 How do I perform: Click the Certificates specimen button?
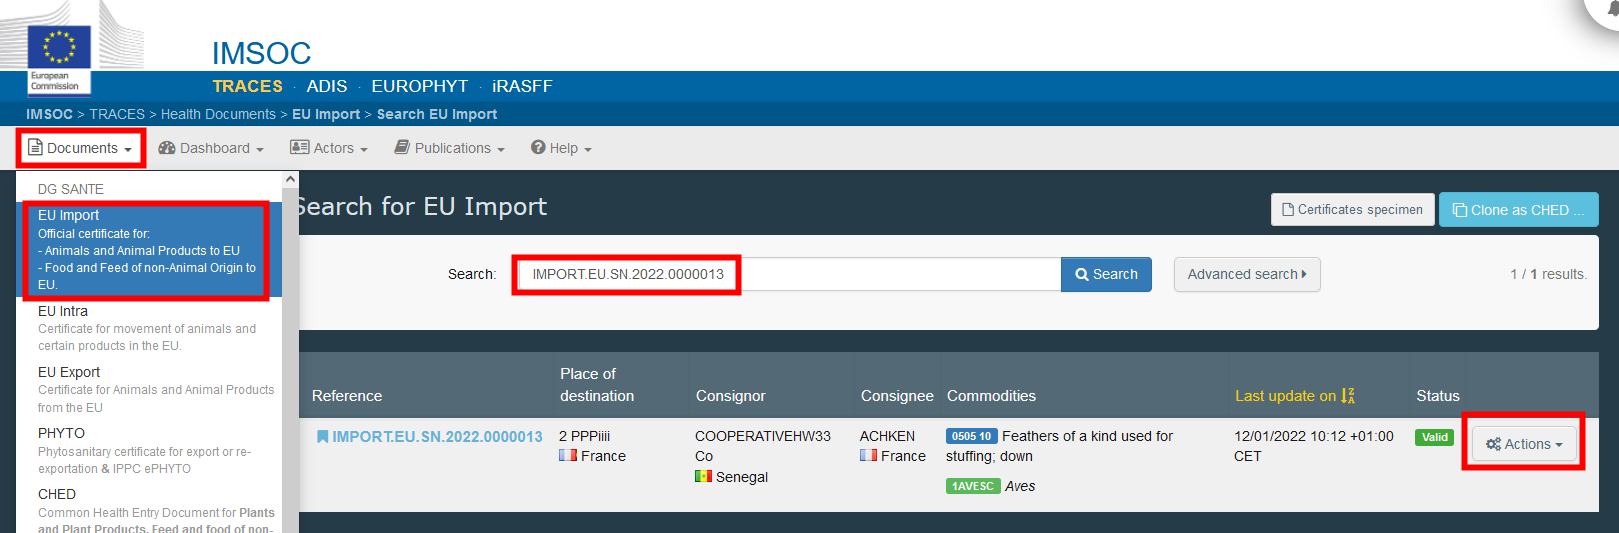pos(1352,210)
